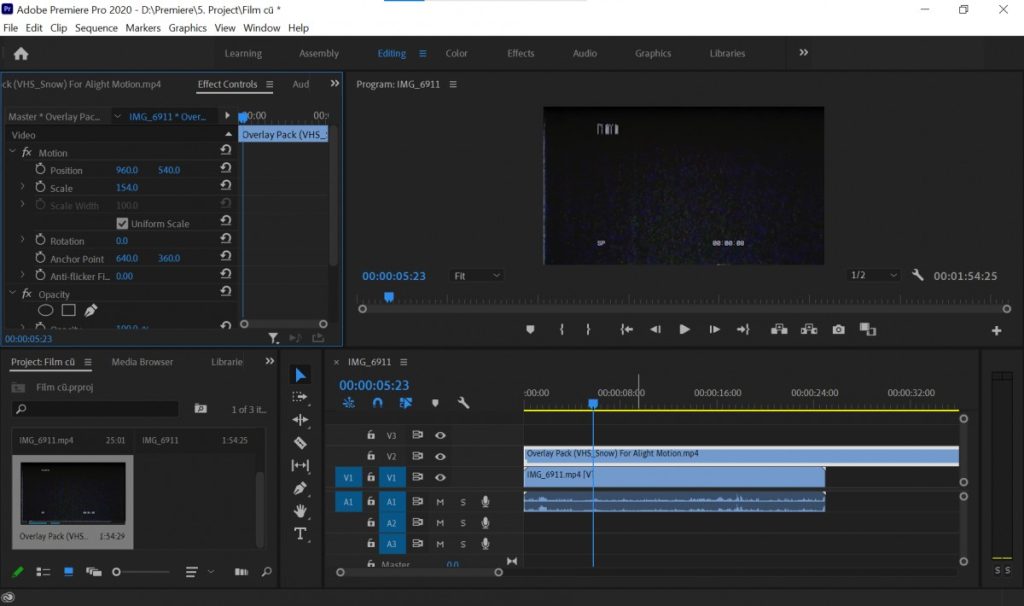Open the playback resolution 1/2 dropdown
Image resolution: width=1024 pixels, height=606 pixels.
(874, 275)
